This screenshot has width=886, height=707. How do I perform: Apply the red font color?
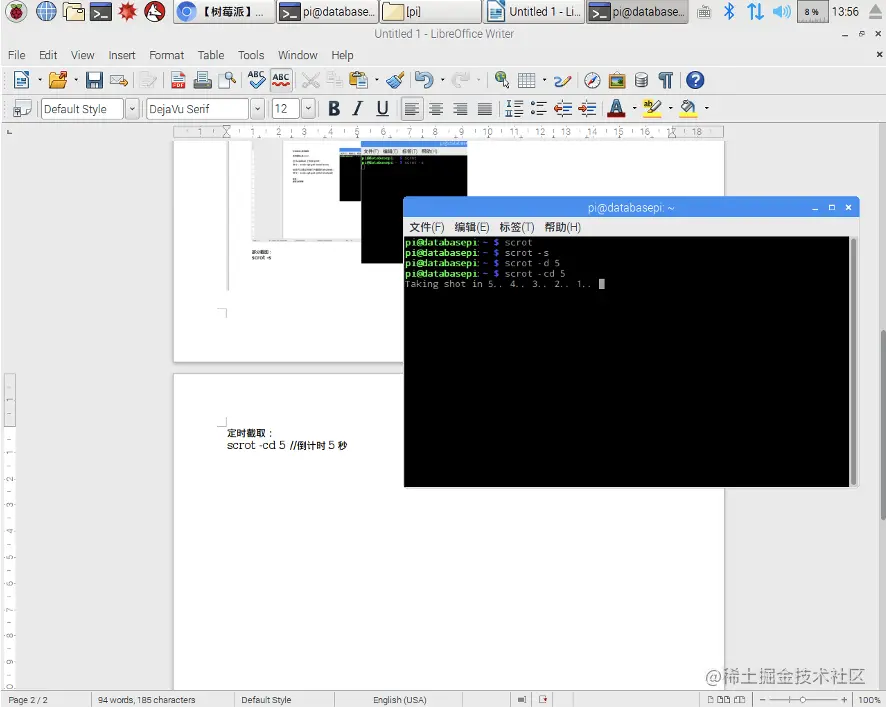pos(616,109)
